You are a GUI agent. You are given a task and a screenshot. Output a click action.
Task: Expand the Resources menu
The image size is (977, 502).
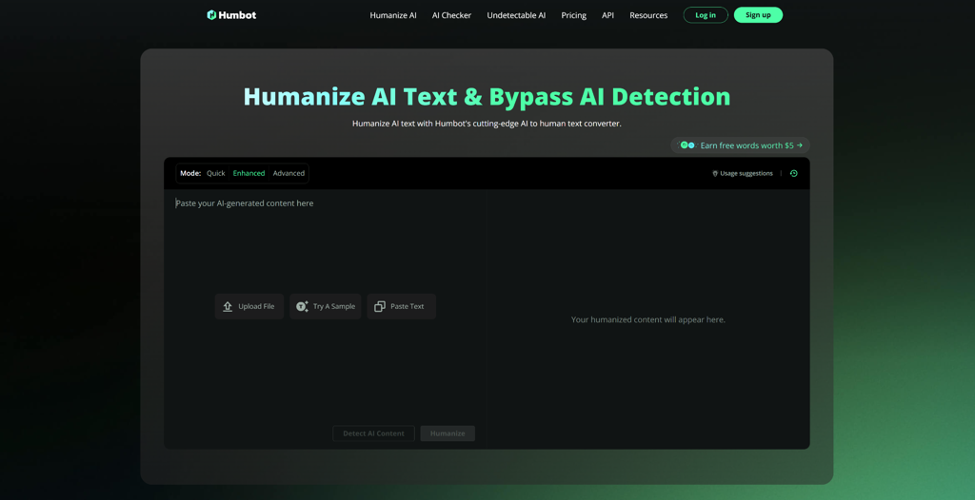click(x=648, y=16)
